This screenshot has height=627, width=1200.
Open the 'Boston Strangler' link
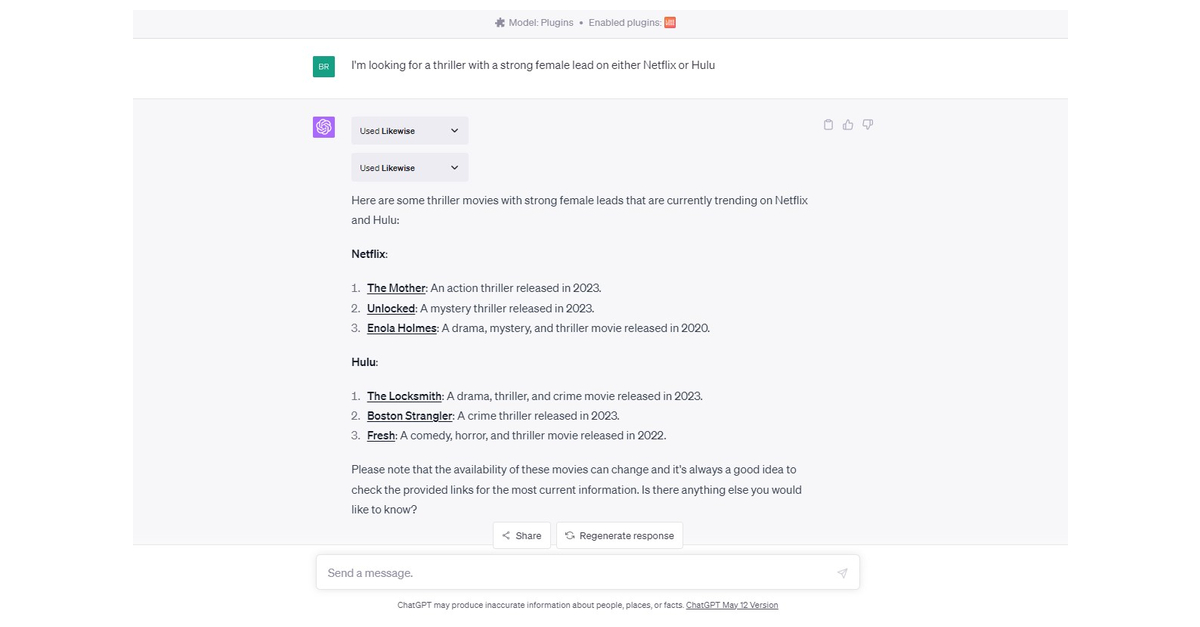coord(409,415)
